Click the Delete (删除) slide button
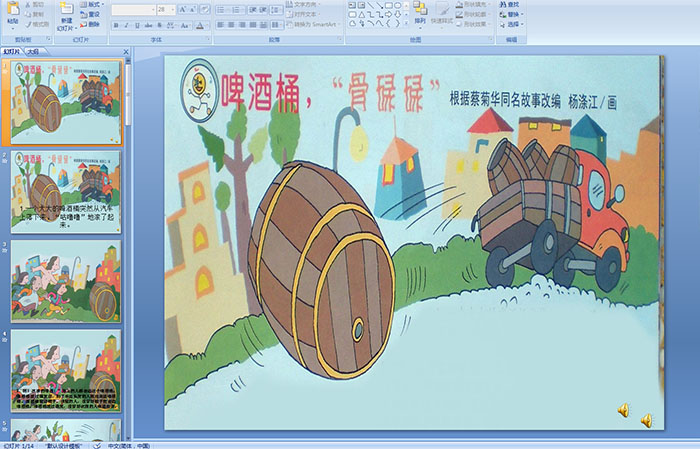 tap(90, 25)
